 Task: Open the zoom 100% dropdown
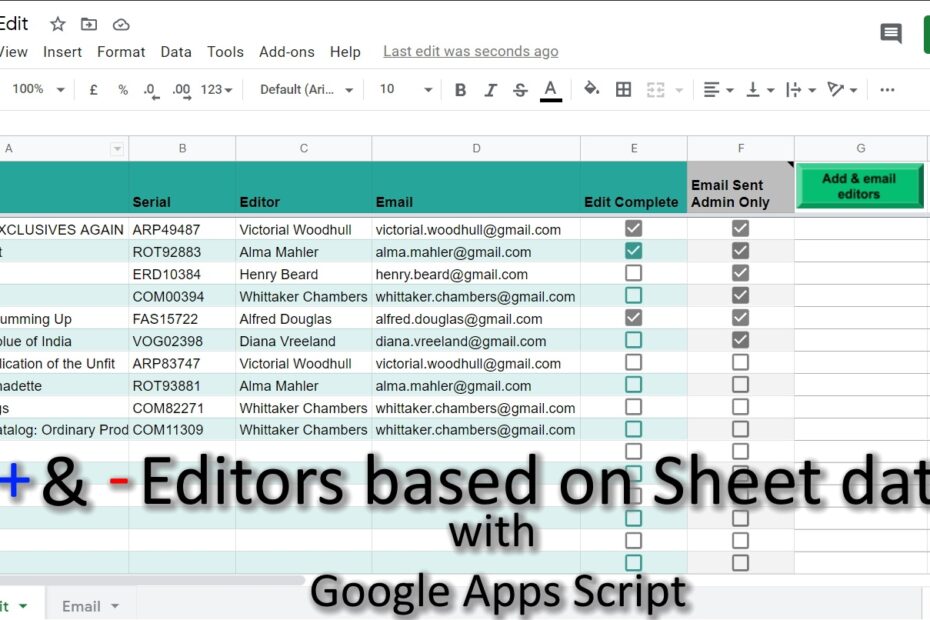38,90
